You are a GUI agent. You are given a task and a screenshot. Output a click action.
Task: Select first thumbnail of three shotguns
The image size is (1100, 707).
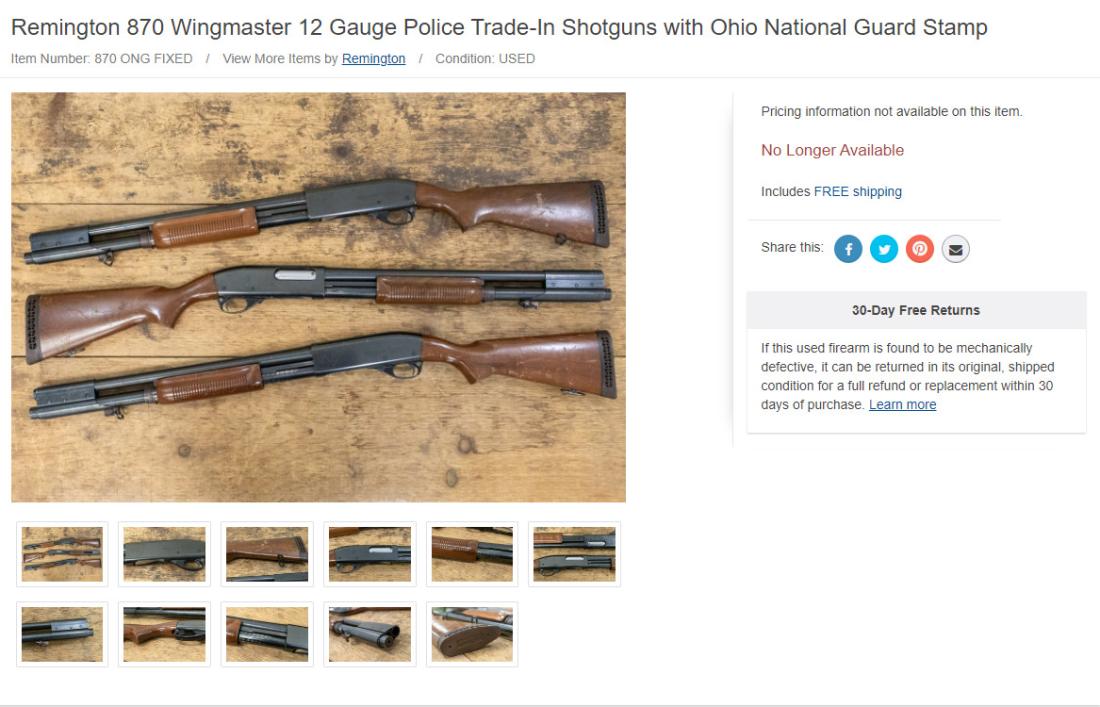pos(62,554)
